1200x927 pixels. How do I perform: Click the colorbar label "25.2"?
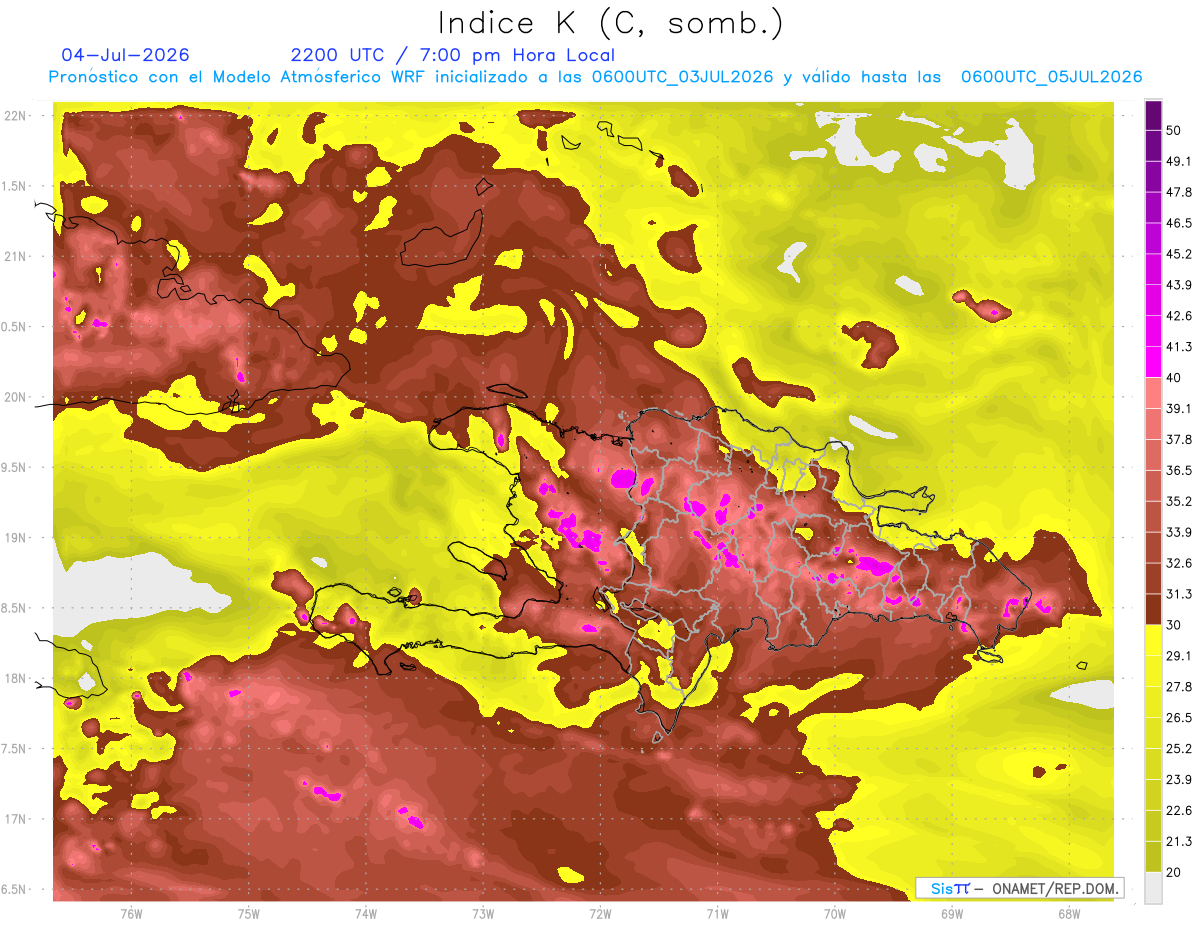1179,749
